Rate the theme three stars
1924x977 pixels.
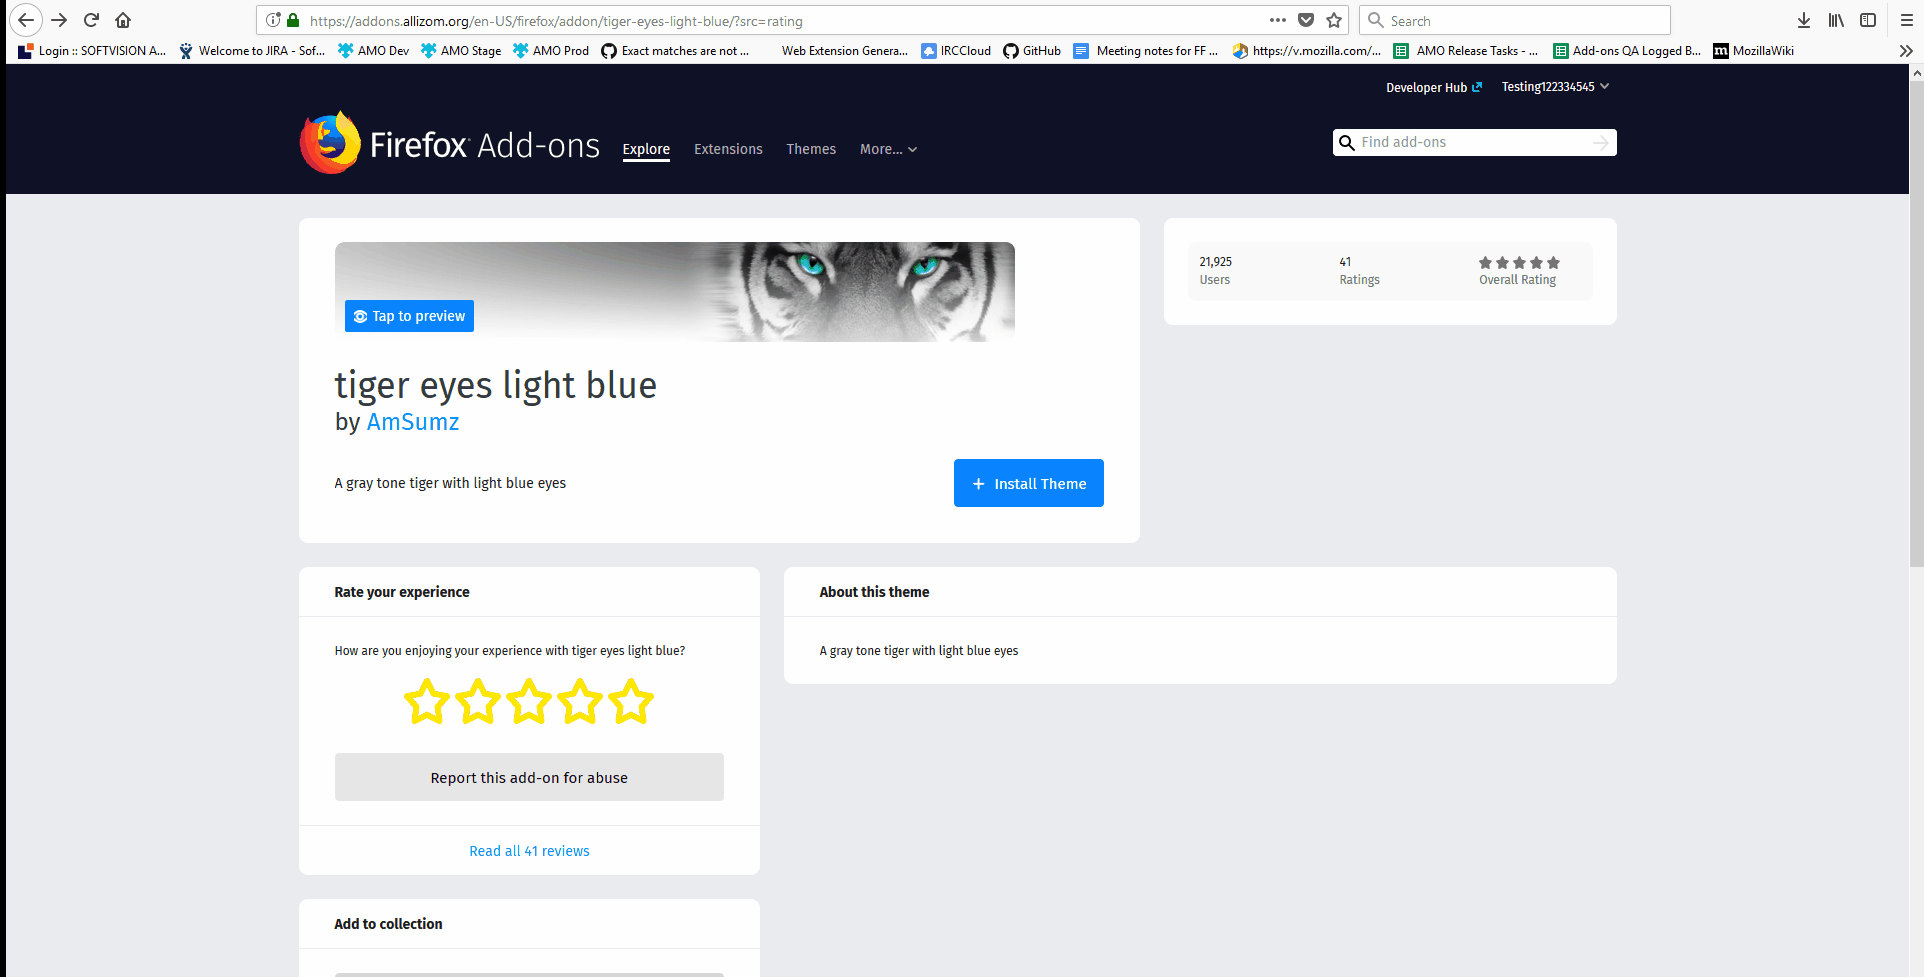[x=529, y=701]
